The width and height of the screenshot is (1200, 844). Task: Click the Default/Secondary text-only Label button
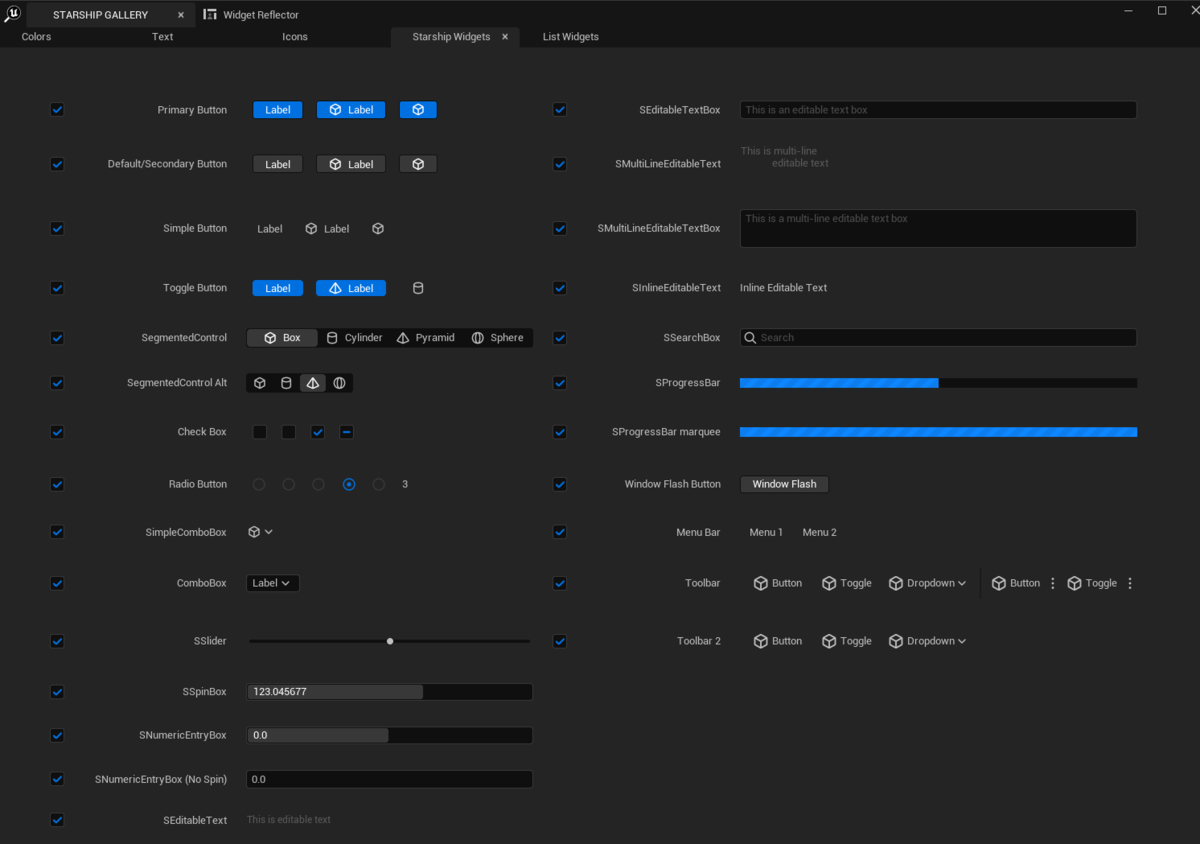coord(278,164)
